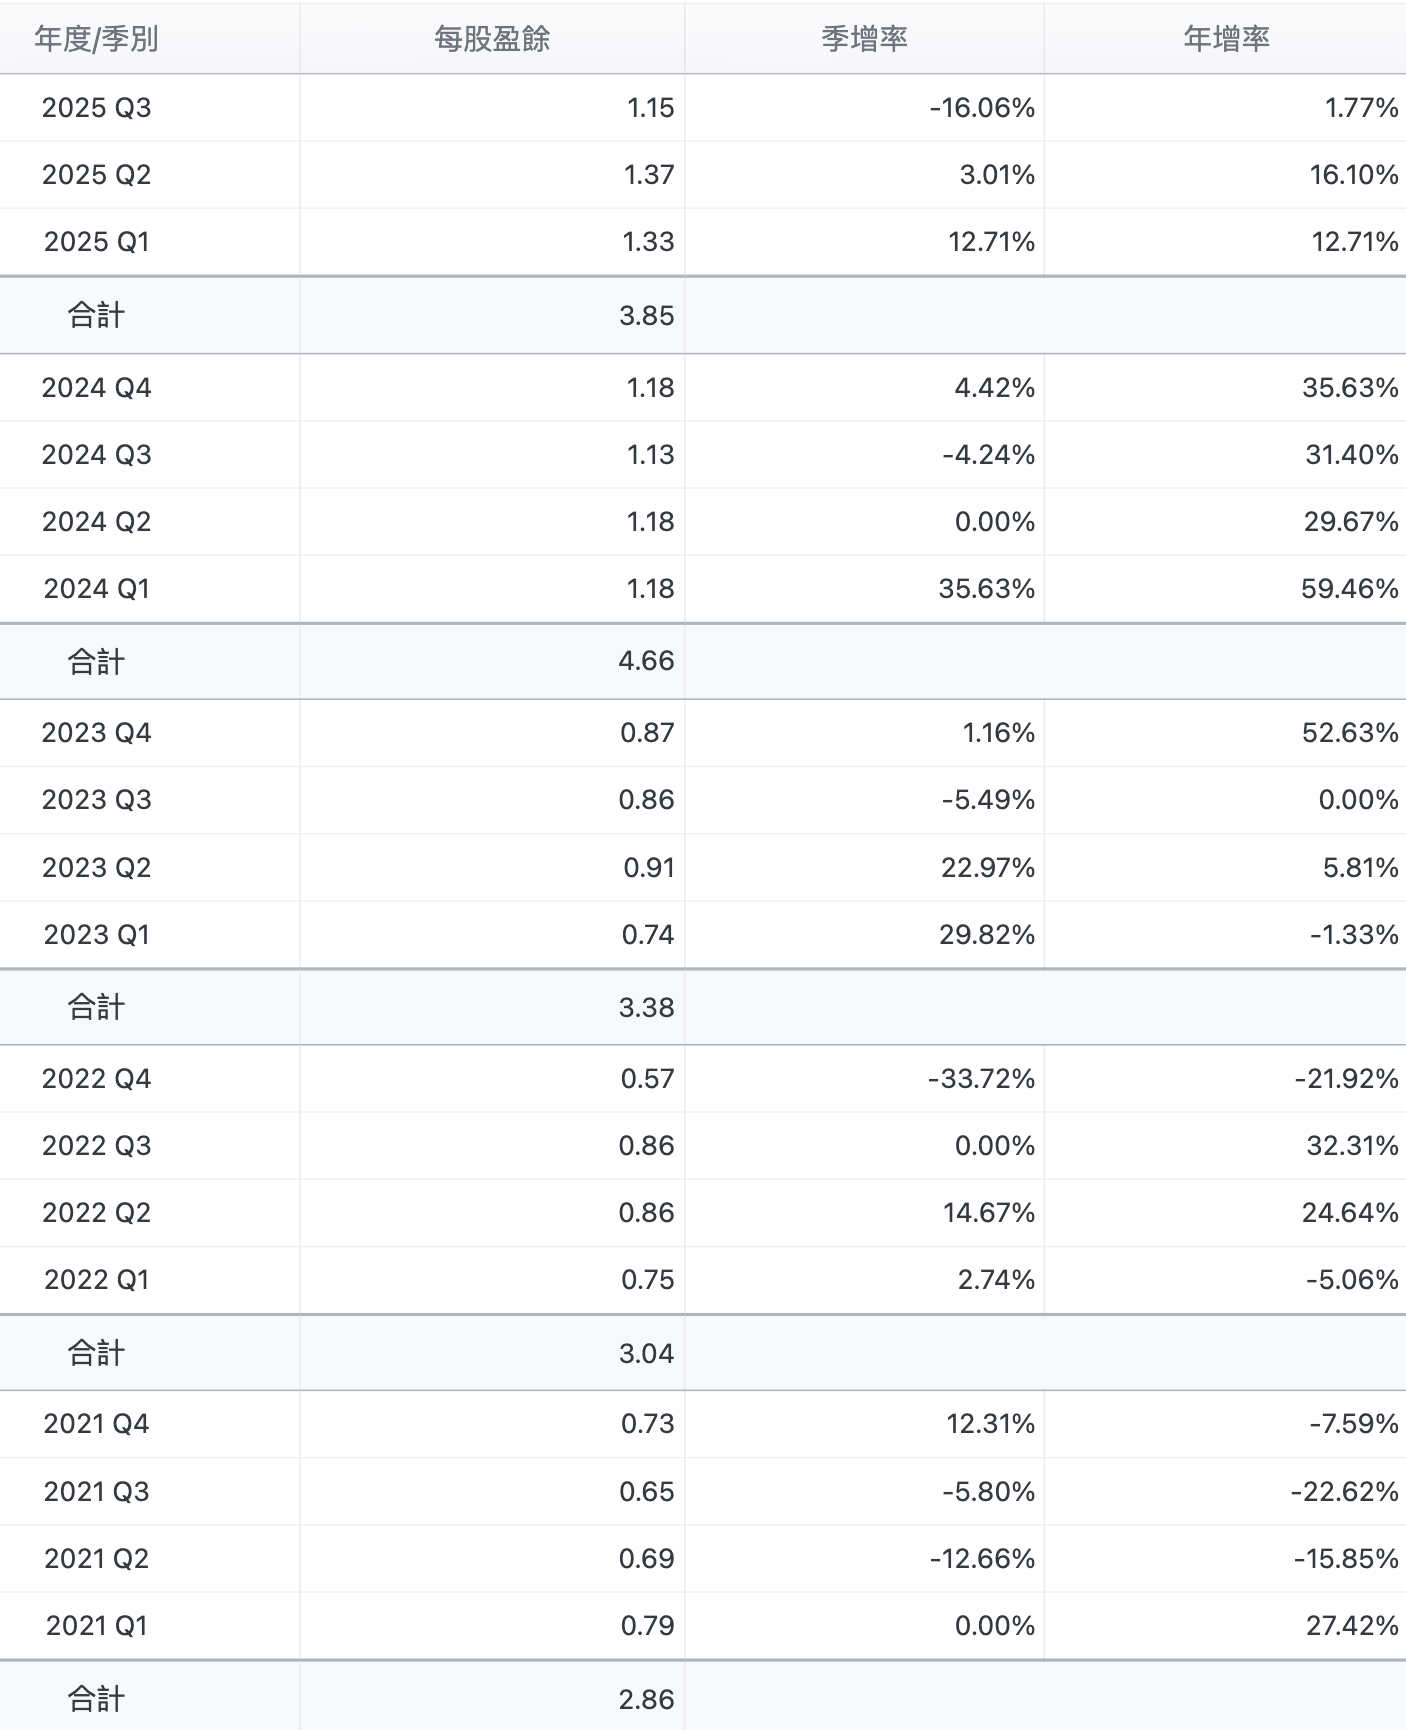The width and height of the screenshot is (1406, 1730).
Task: Click the 每股盈餘 column header
Action: (492, 39)
